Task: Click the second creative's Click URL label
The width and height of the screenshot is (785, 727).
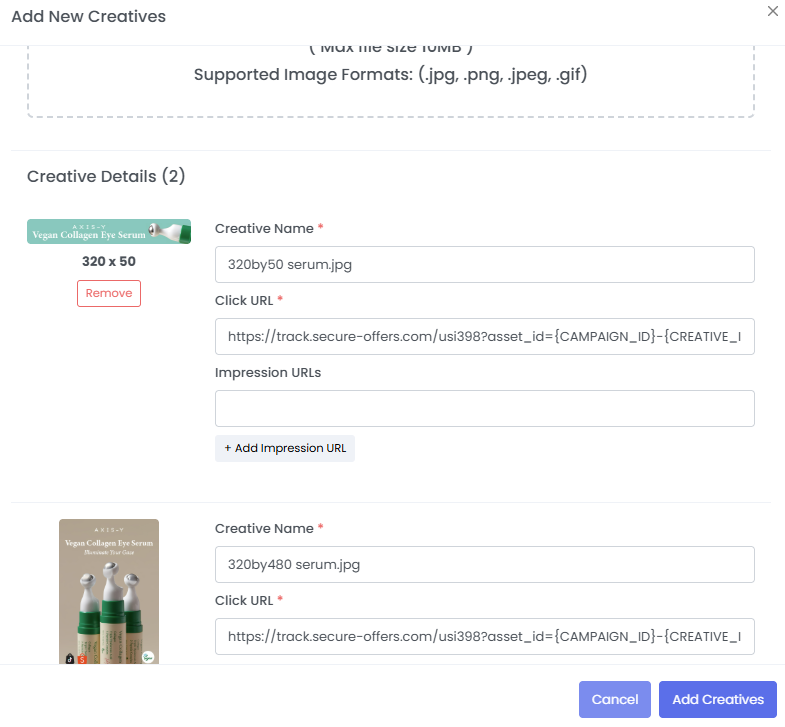Action: [246, 601]
